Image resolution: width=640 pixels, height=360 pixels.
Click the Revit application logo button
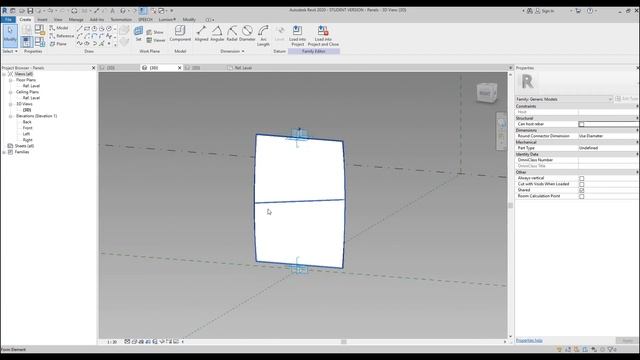(x=4, y=11)
